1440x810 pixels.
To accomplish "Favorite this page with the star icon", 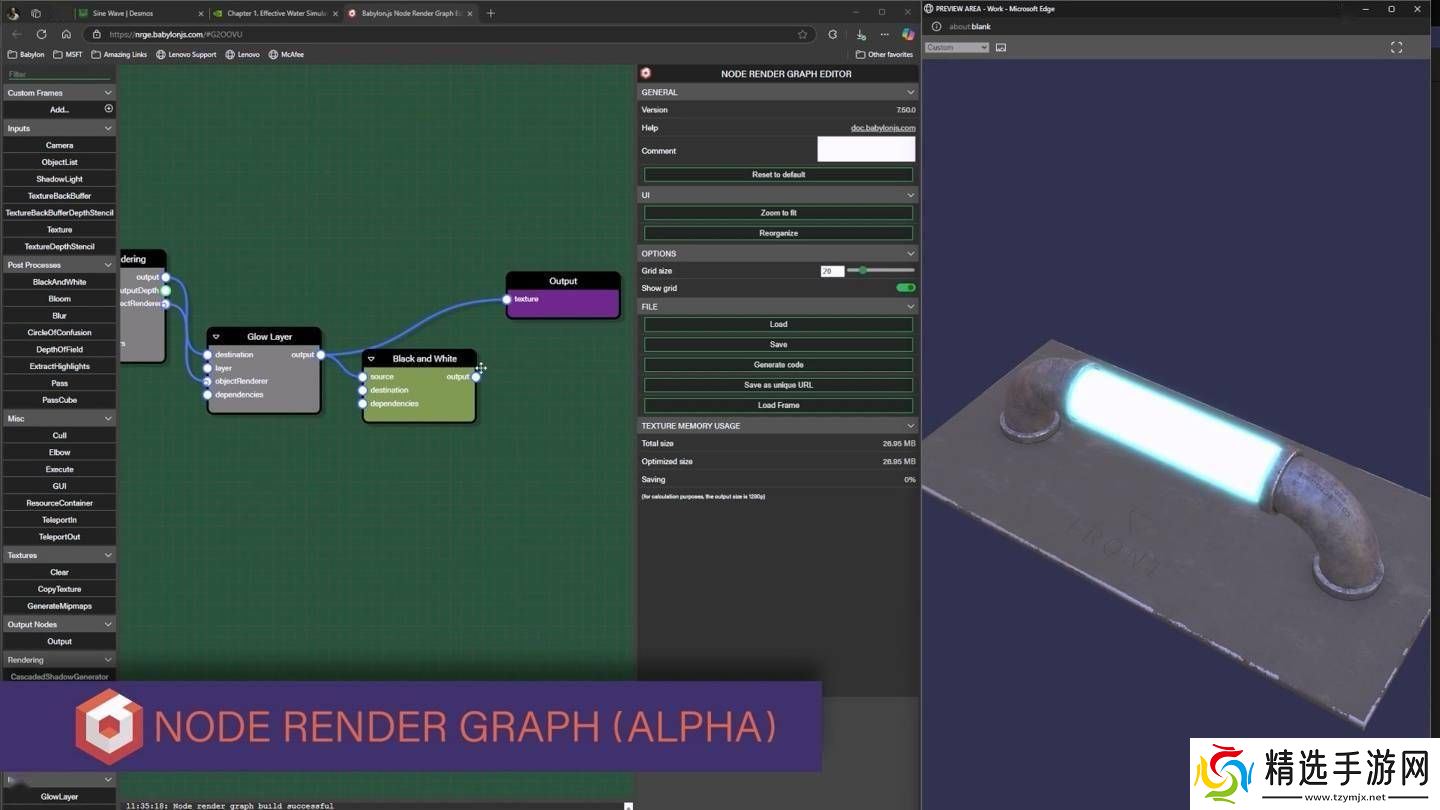I will (x=802, y=34).
